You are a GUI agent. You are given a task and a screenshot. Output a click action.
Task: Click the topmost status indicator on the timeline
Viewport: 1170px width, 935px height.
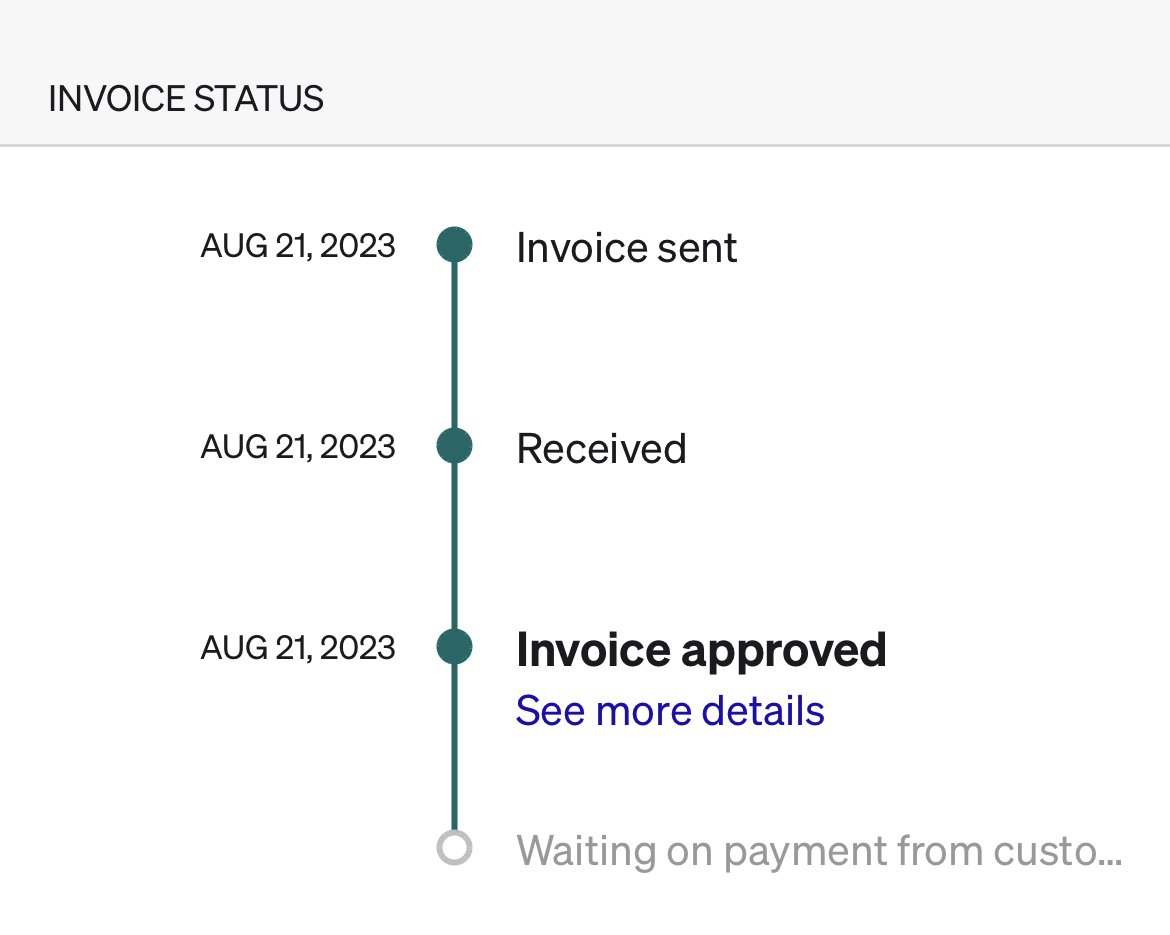click(x=455, y=244)
